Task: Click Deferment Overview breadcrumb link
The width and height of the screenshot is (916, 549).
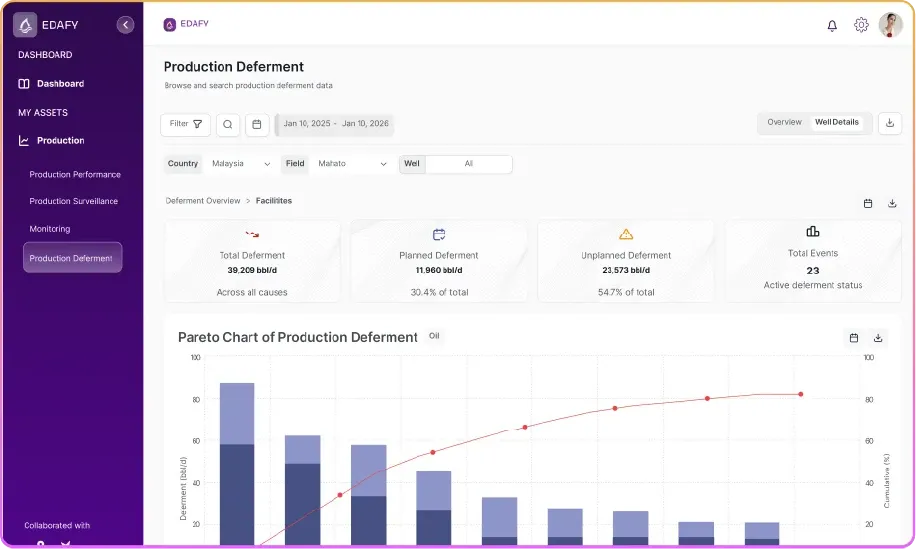Action: tap(203, 201)
